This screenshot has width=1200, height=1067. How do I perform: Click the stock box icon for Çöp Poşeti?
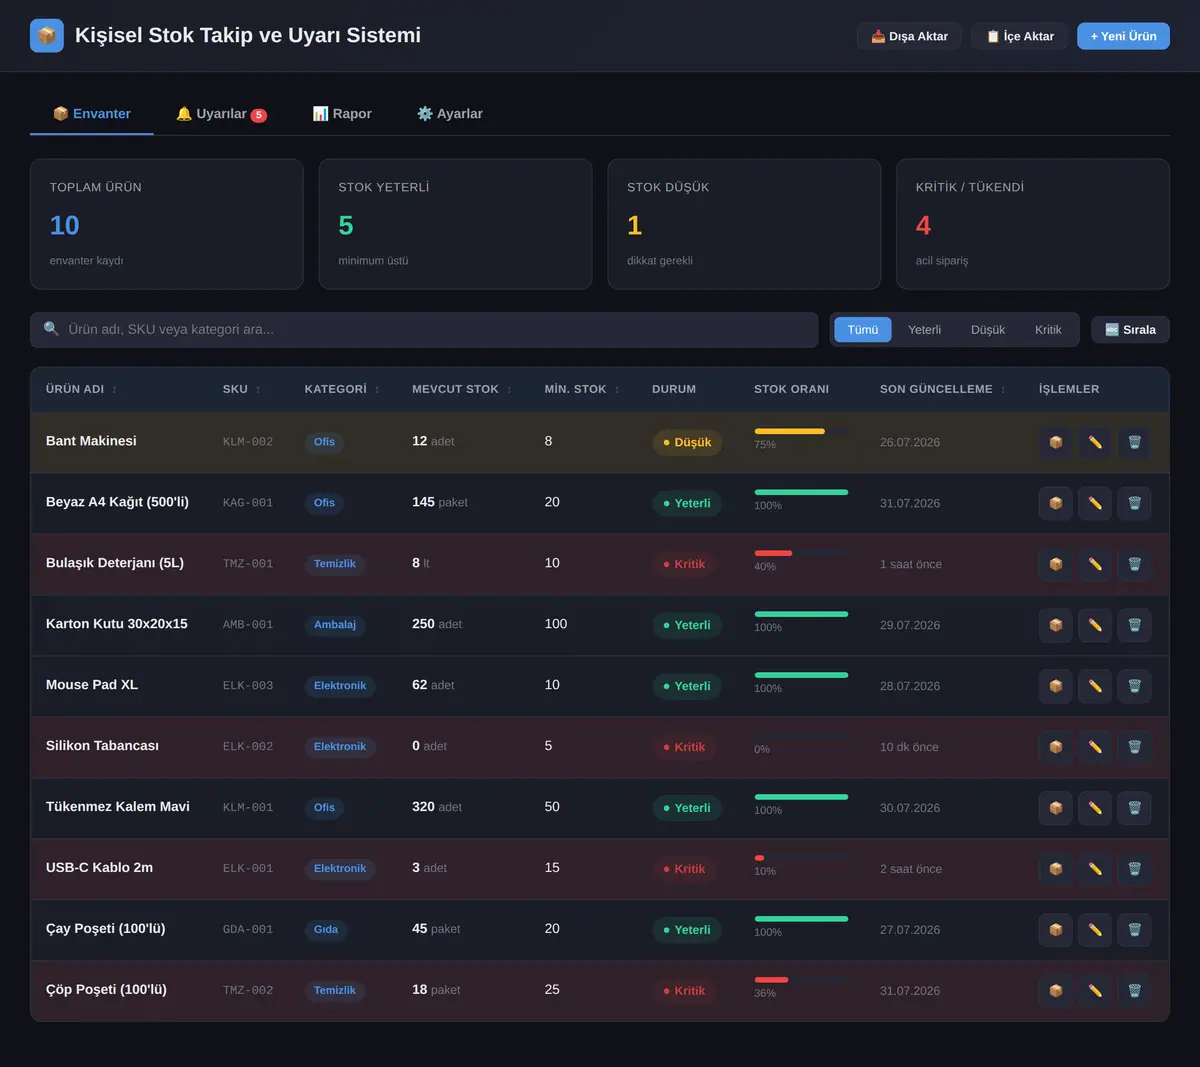click(1055, 991)
